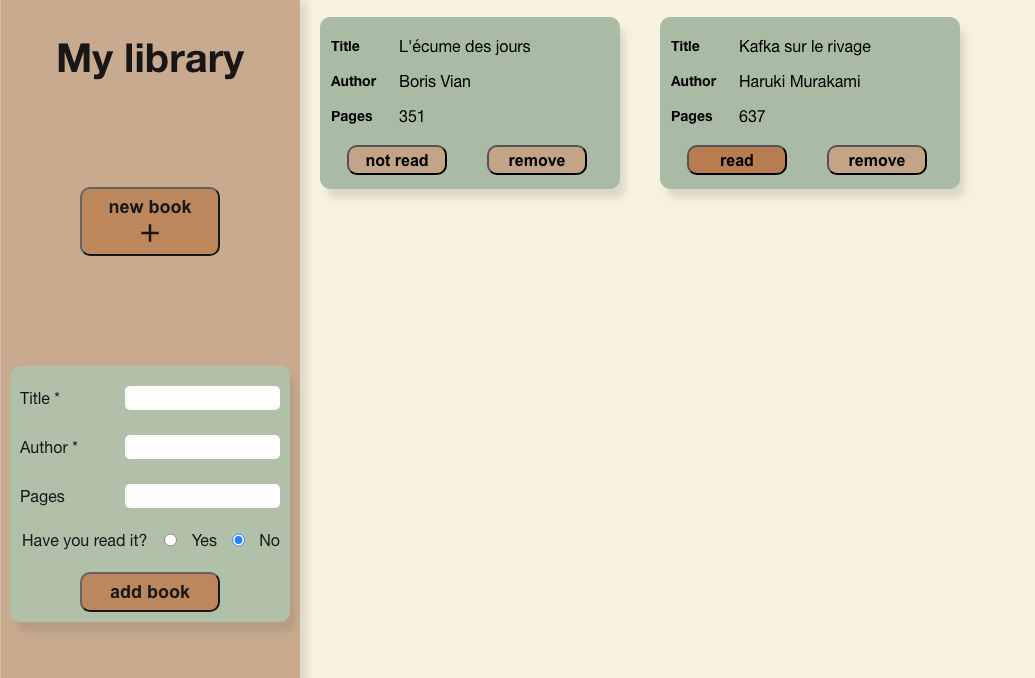This screenshot has width=1035, height=678.
Task: Focus the Pages input field
Action: [x=202, y=496]
